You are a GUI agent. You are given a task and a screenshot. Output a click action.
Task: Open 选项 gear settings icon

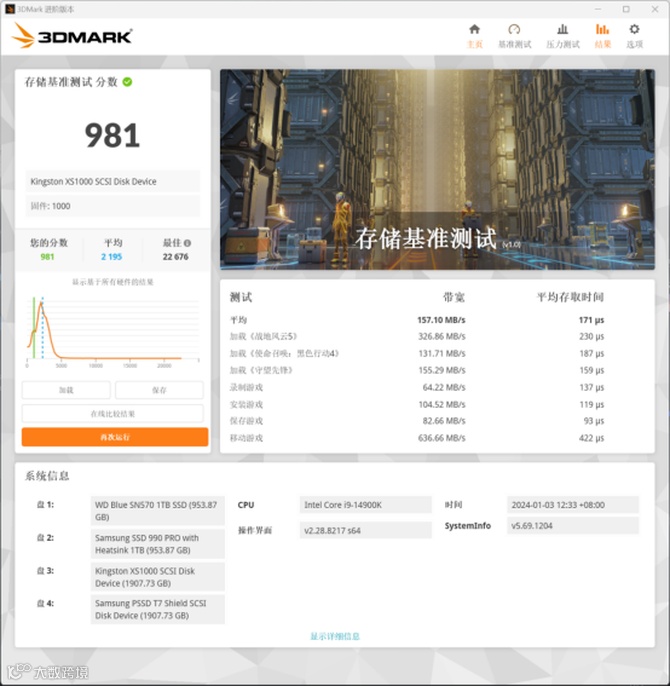634,29
